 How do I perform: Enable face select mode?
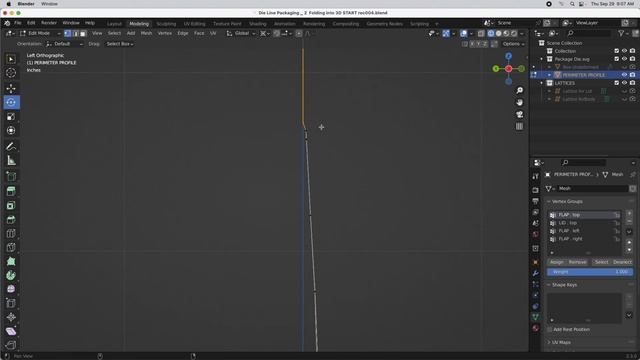coord(83,33)
